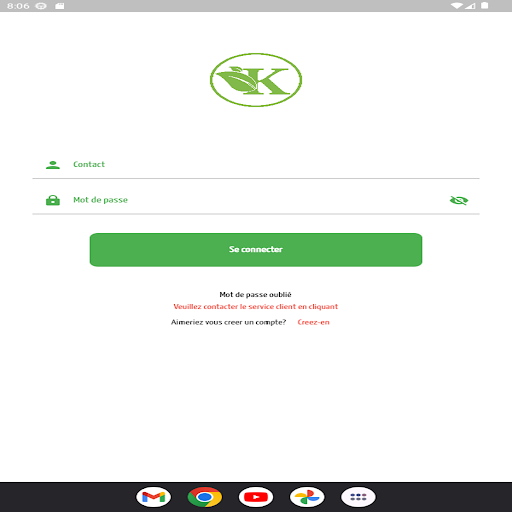Open Gmail from the dock

(153, 497)
